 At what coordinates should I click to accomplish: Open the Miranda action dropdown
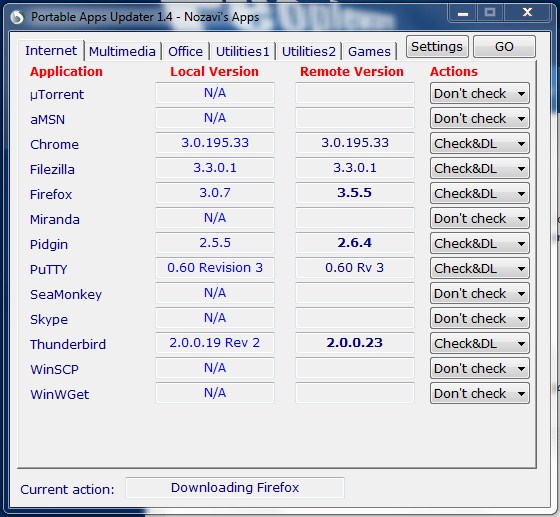point(480,219)
